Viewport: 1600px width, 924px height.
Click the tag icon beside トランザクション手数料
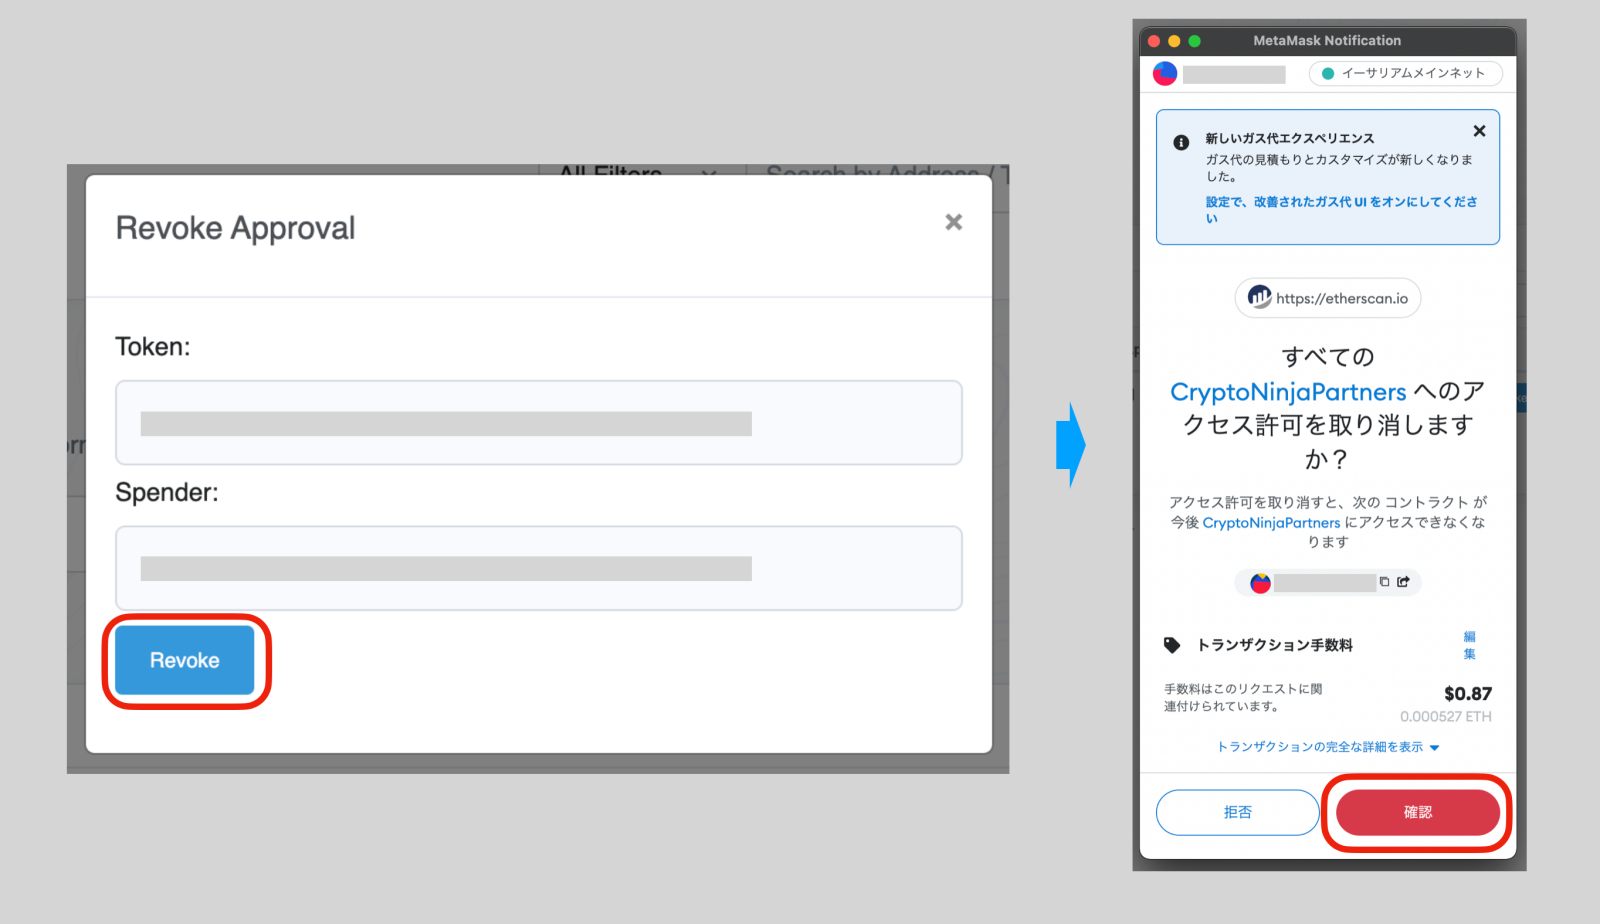[1172, 644]
